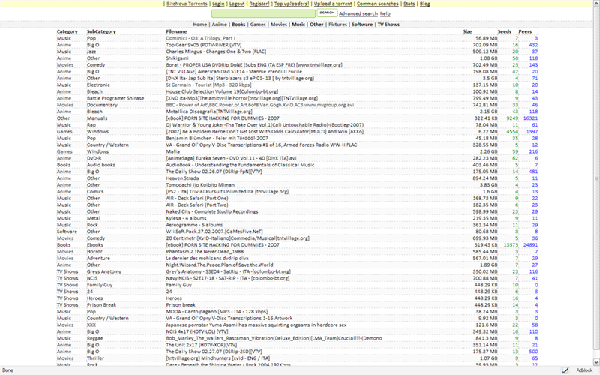Select the 'Software' category cell
Viewport: 600px width, 375px height.
click(67, 232)
